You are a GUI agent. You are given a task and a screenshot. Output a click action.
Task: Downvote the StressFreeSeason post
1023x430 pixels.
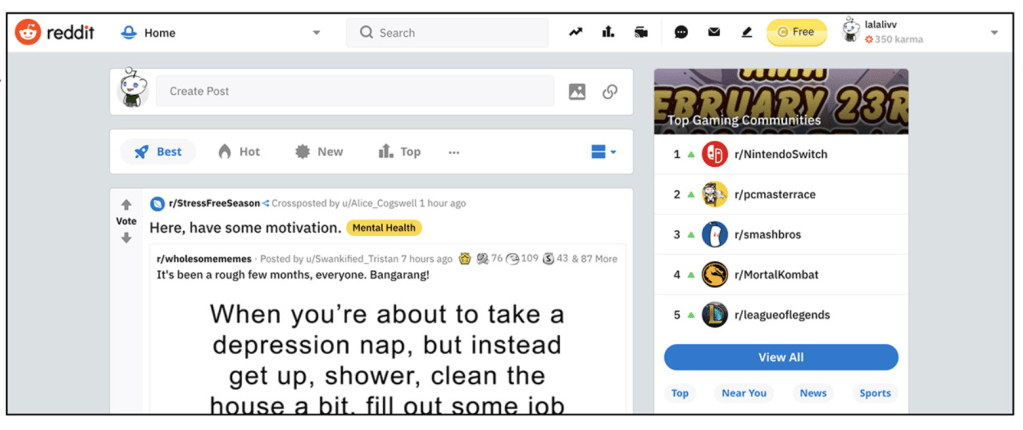[x=126, y=238]
